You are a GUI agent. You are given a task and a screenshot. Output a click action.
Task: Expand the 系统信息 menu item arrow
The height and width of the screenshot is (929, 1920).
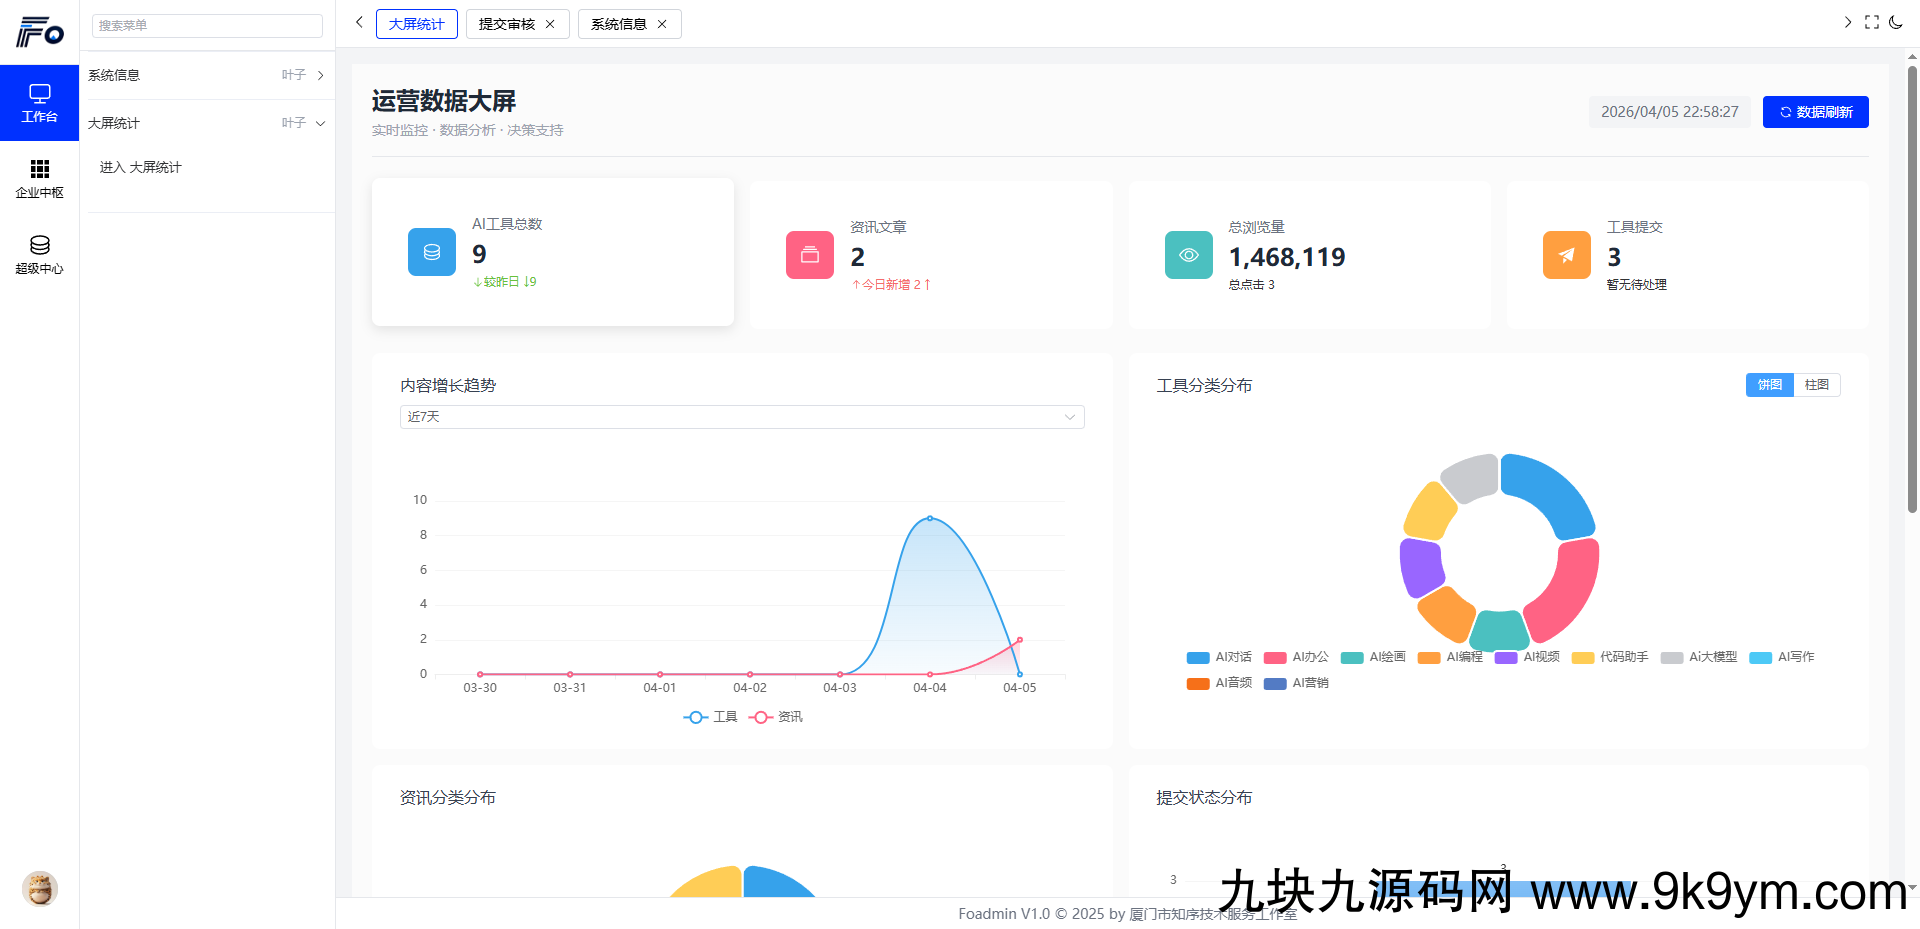pyautogui.click(x=320, y=75)
